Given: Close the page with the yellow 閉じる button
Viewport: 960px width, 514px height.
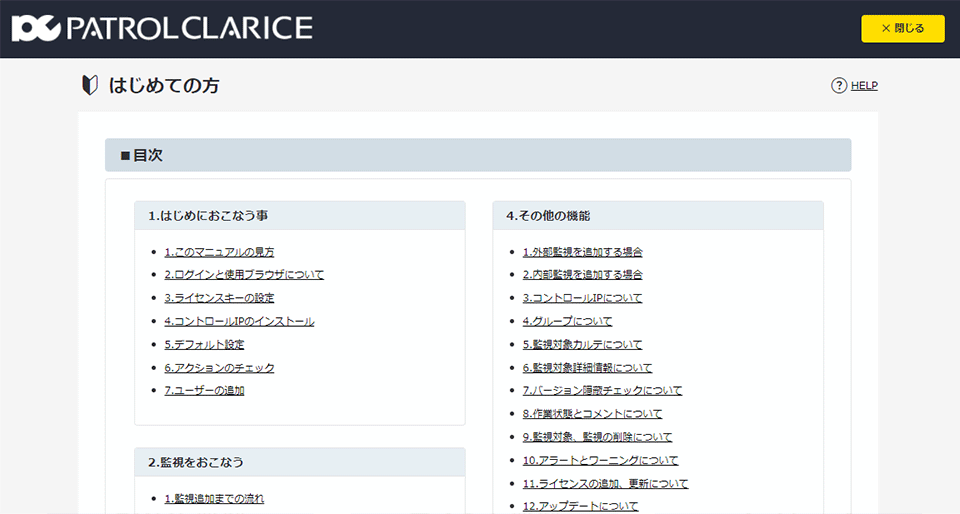Looking at the screenshot, I should (902, 29).
